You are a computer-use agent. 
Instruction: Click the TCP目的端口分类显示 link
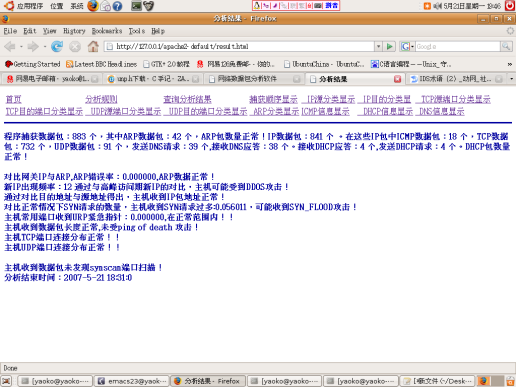(x=44, y=112)
